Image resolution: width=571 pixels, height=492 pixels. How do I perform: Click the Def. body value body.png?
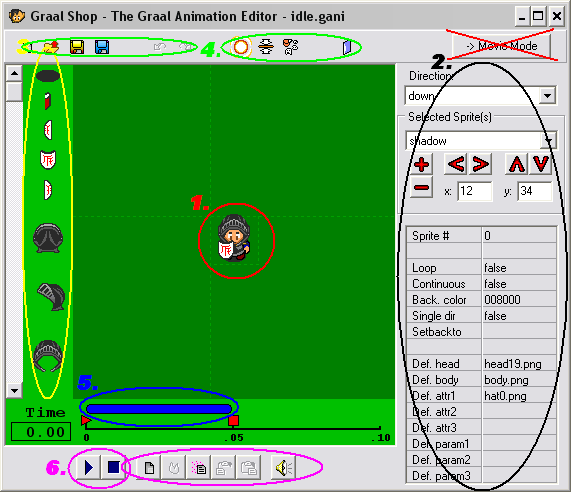click(x=519, y=380)
